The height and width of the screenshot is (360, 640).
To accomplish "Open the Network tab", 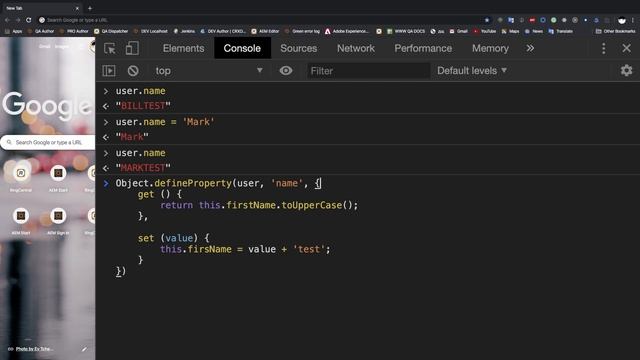I will click(356, 48).
